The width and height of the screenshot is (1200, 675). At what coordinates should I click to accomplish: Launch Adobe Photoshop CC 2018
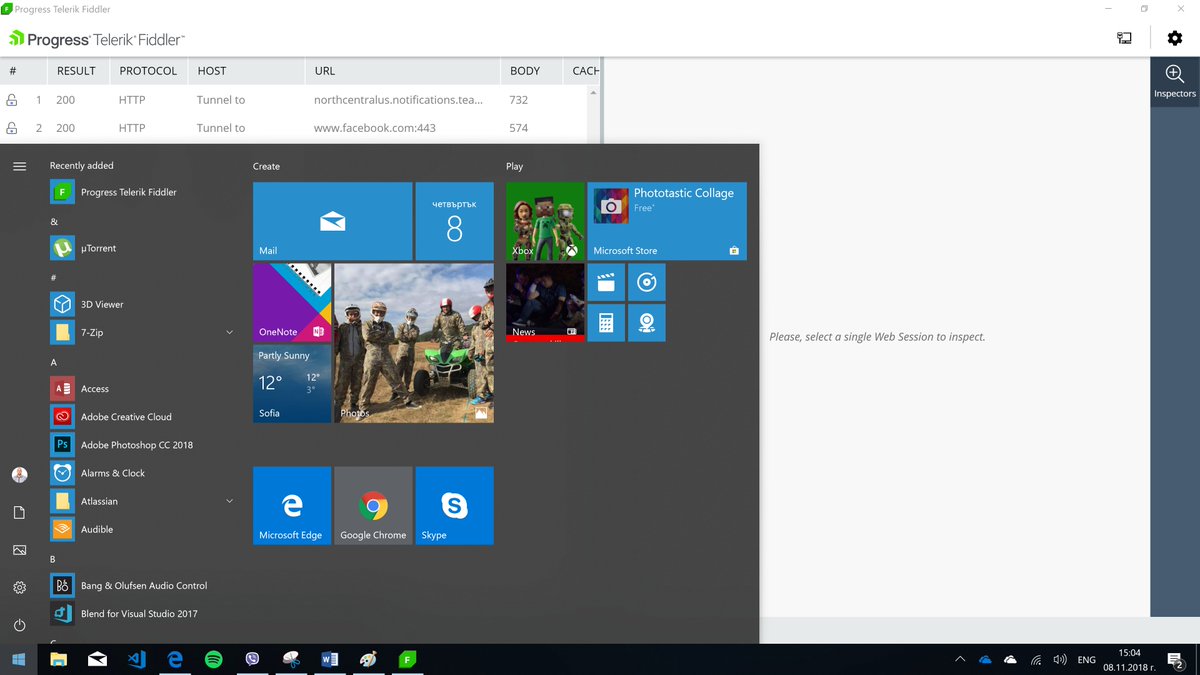(x=143, y=445)
